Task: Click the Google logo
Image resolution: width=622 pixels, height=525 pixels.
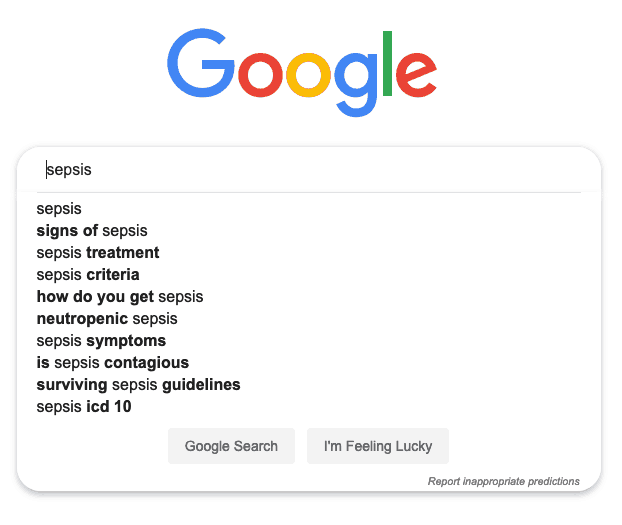Action: tap(302, 73)
